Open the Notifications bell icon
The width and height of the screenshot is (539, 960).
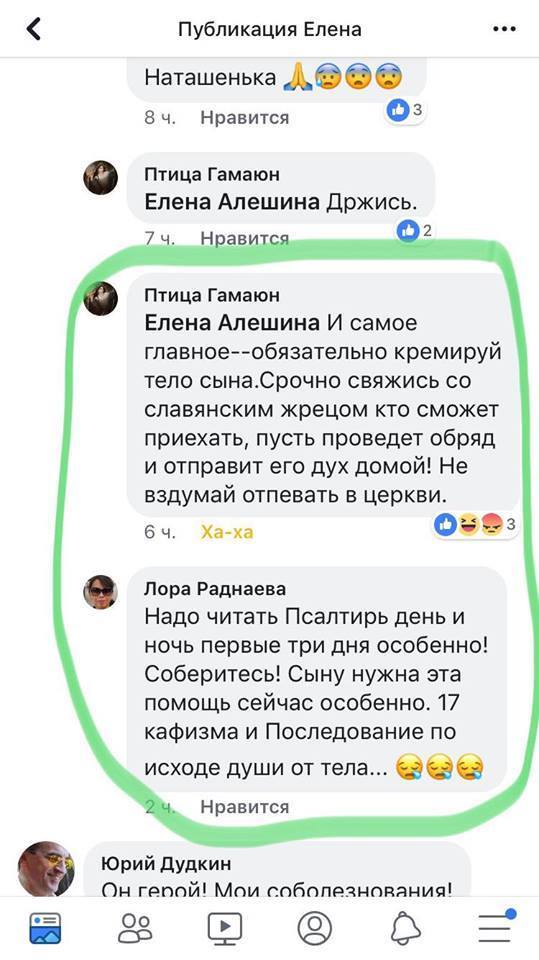coord(405,928)
